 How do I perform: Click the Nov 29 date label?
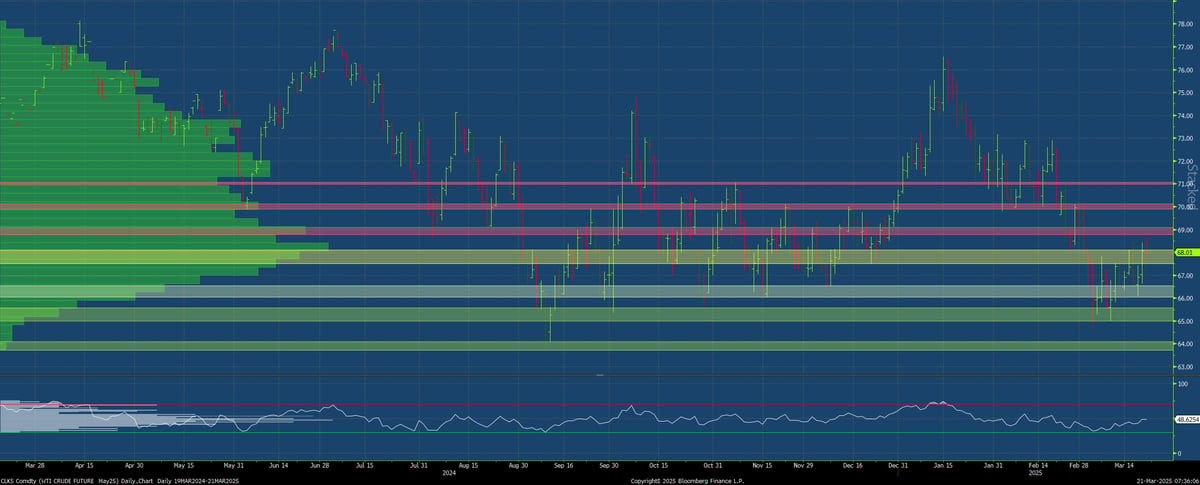804,465
